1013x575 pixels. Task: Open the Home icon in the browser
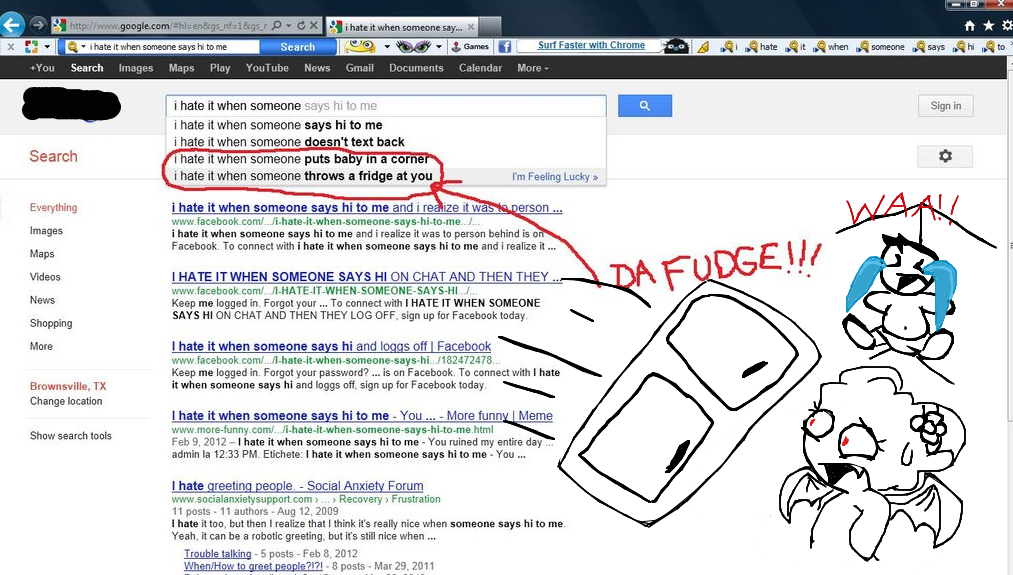click(x=969, y=26)
